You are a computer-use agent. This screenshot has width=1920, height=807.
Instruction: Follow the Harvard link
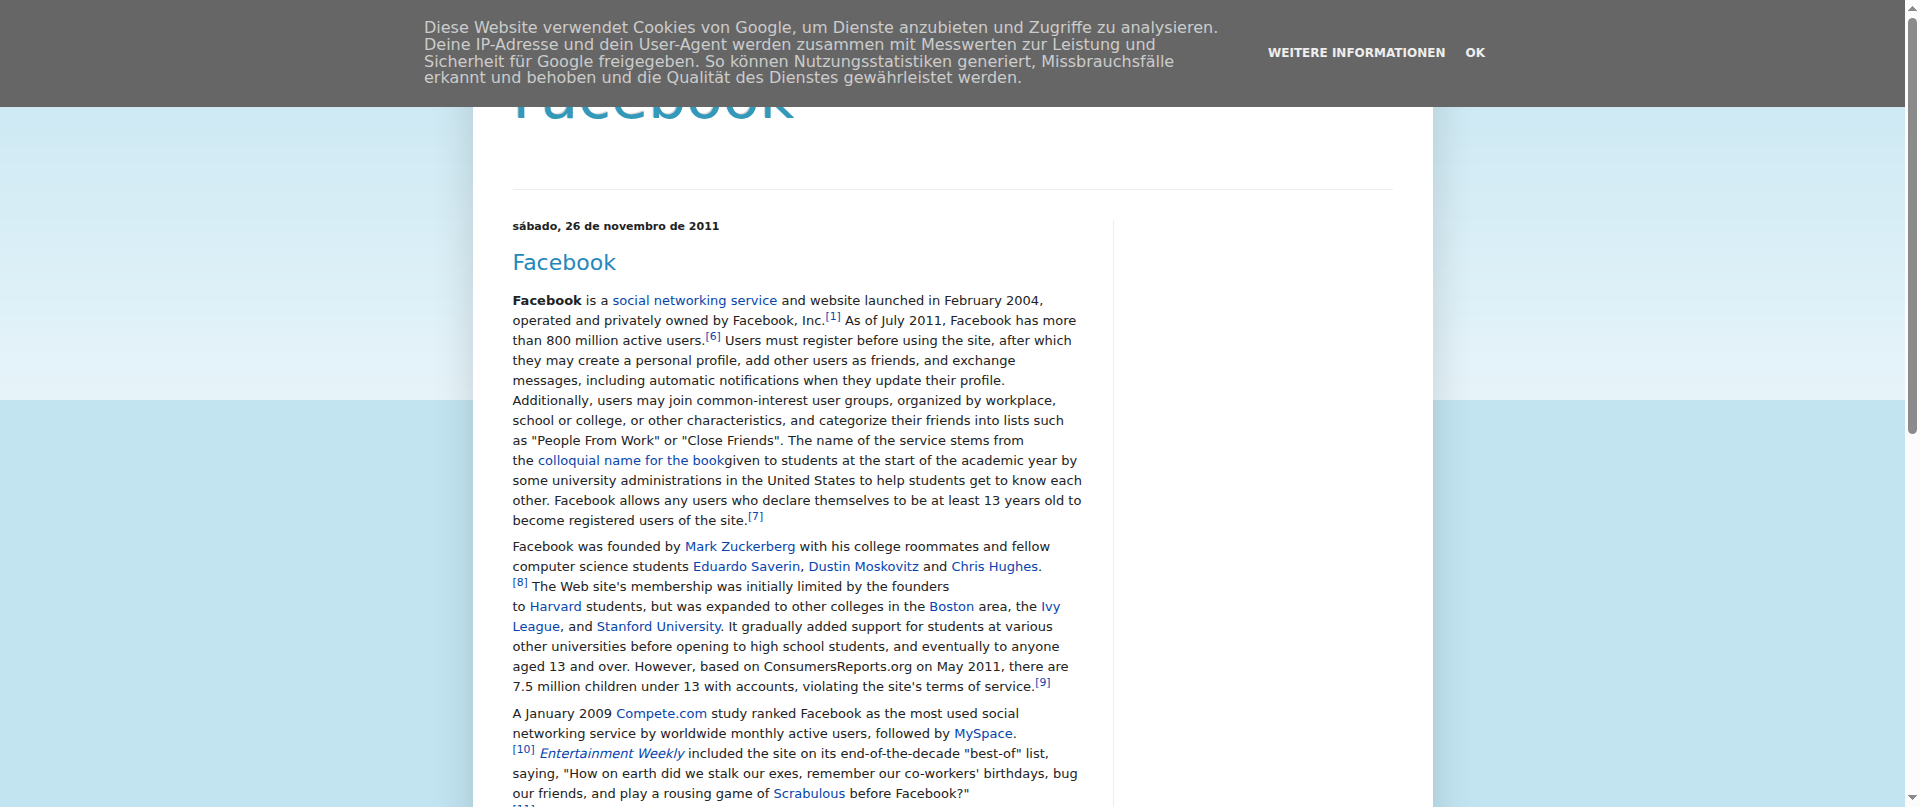pyautogui.click(x=555, y=606)
